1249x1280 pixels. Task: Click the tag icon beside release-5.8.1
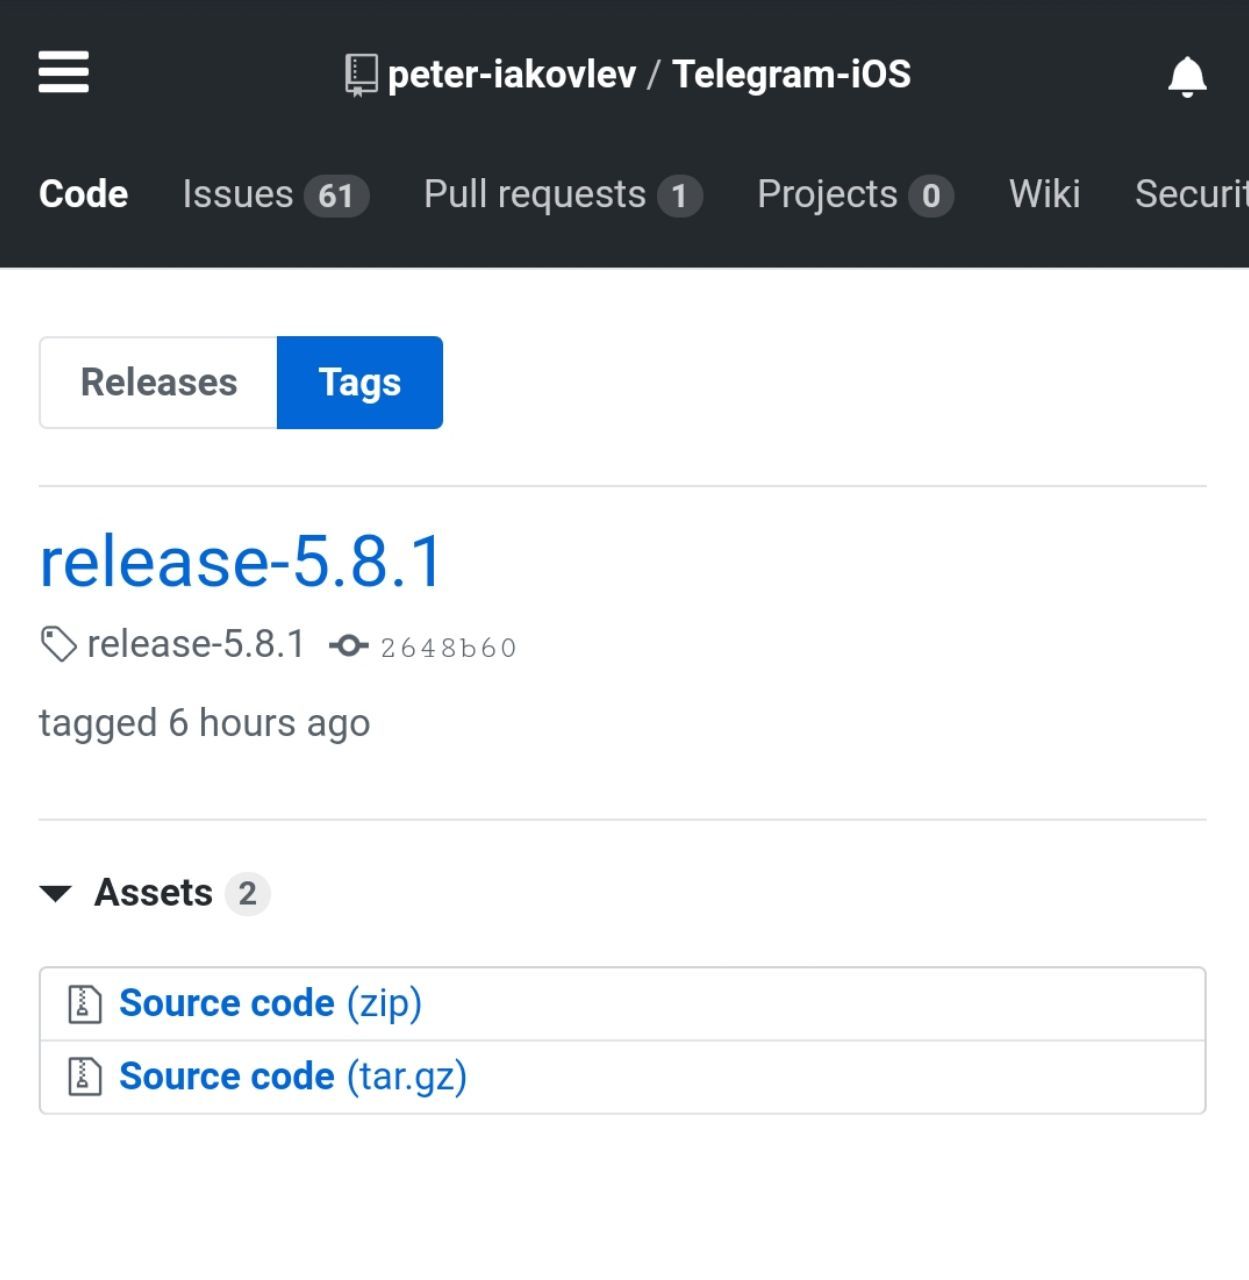click(58, 644)
